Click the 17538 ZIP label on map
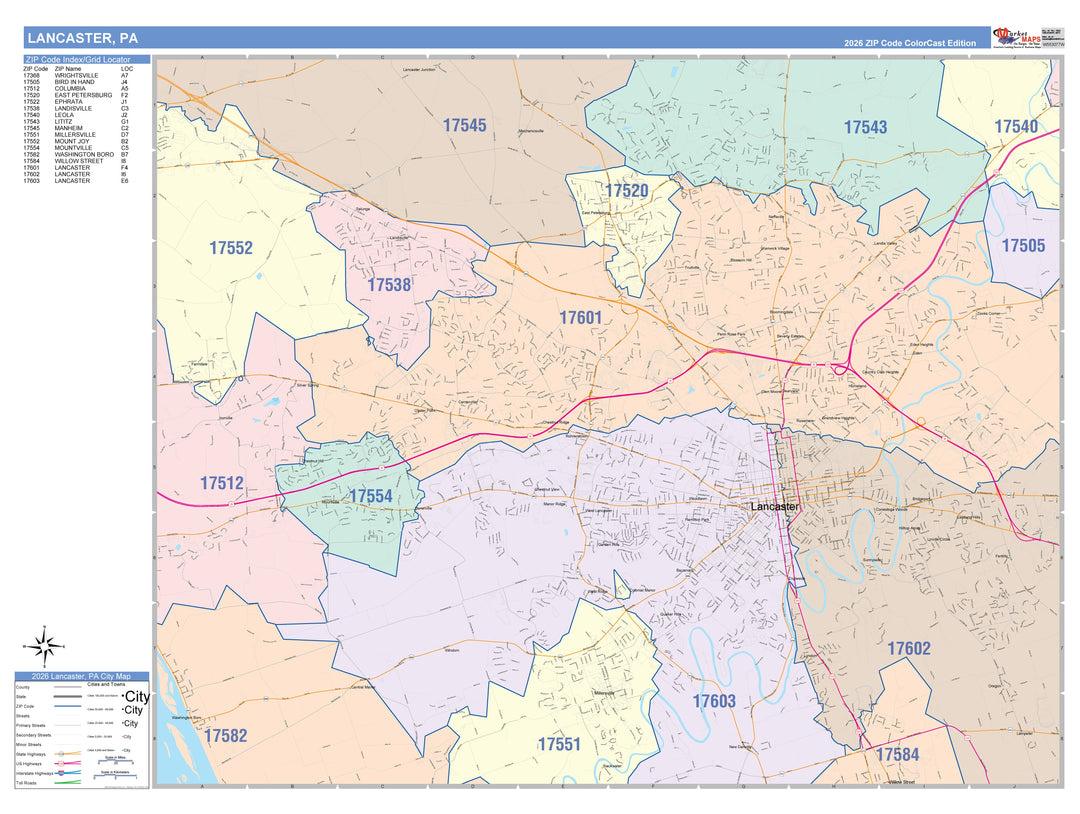This screenshot has height=814, width=1080. click(x=389, y=285)
